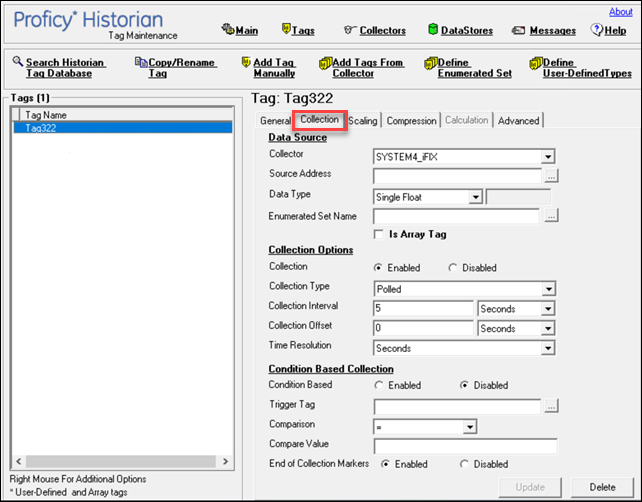The height and width of the screenshot is (502, 642).
Task: Switch to the Advanced tab
Action: (518, 121)
